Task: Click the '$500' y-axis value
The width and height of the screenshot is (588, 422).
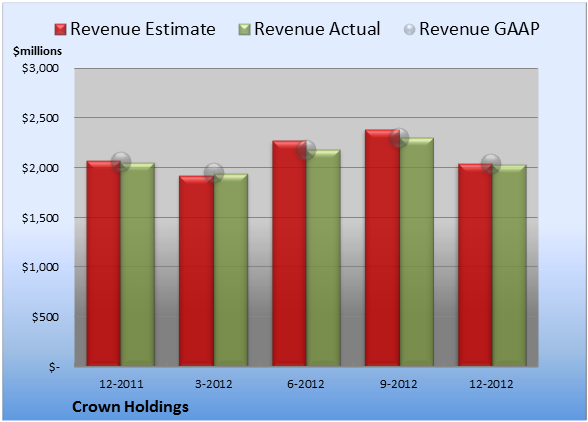Action: 45,317
